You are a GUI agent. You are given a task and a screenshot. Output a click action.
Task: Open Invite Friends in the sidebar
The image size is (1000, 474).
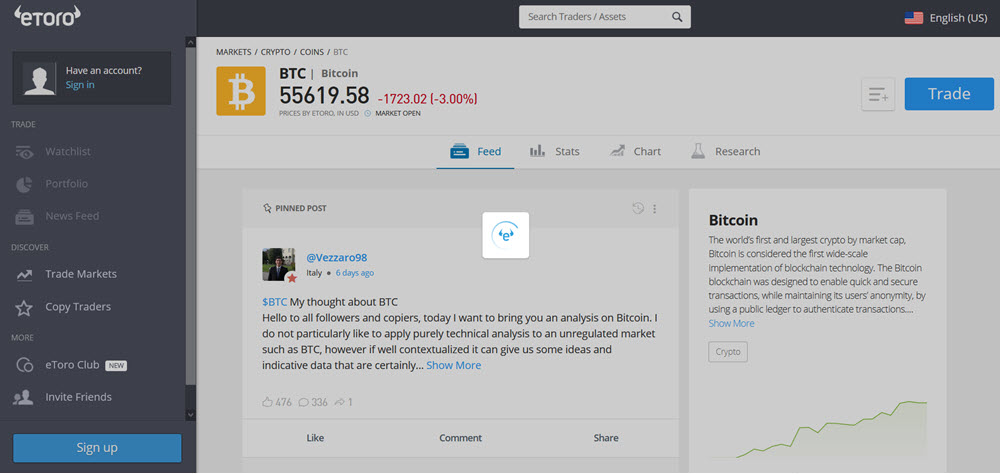click(78, 397)
